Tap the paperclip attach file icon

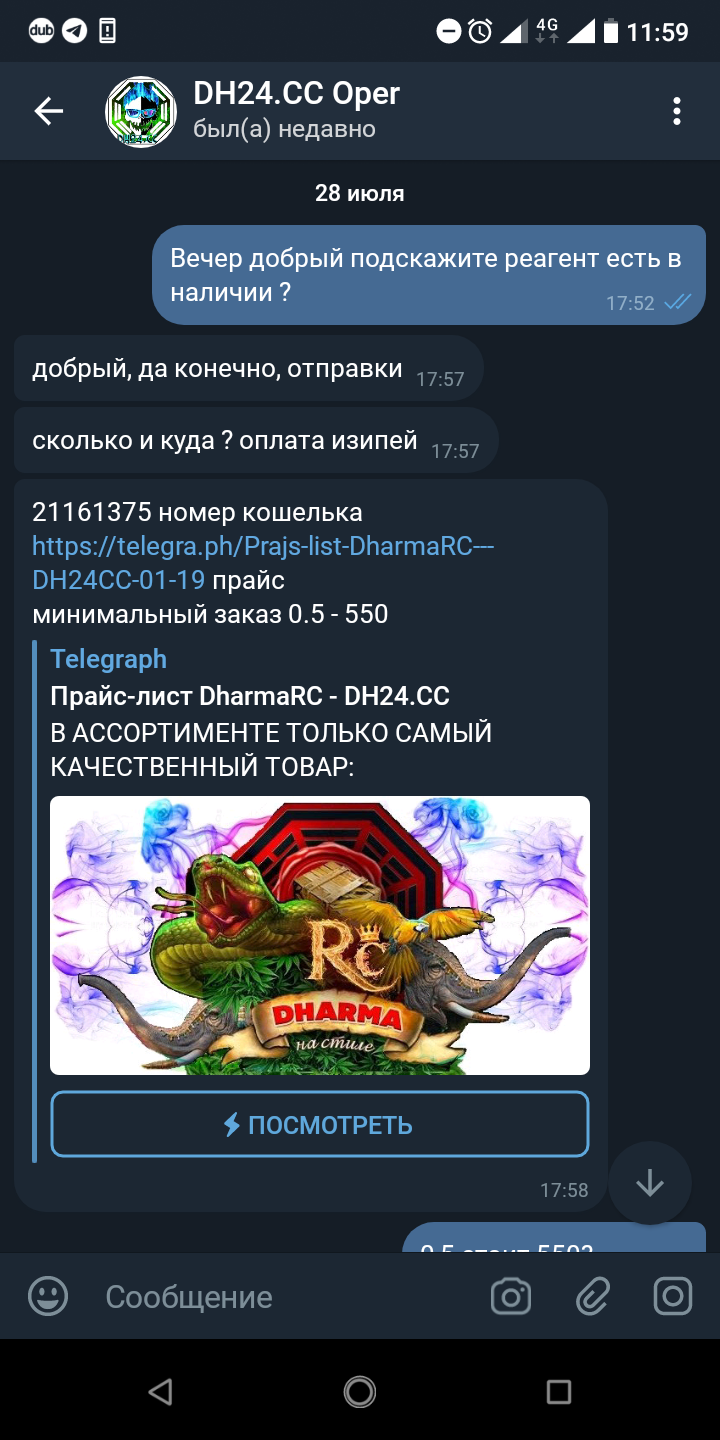point(593,1297)
